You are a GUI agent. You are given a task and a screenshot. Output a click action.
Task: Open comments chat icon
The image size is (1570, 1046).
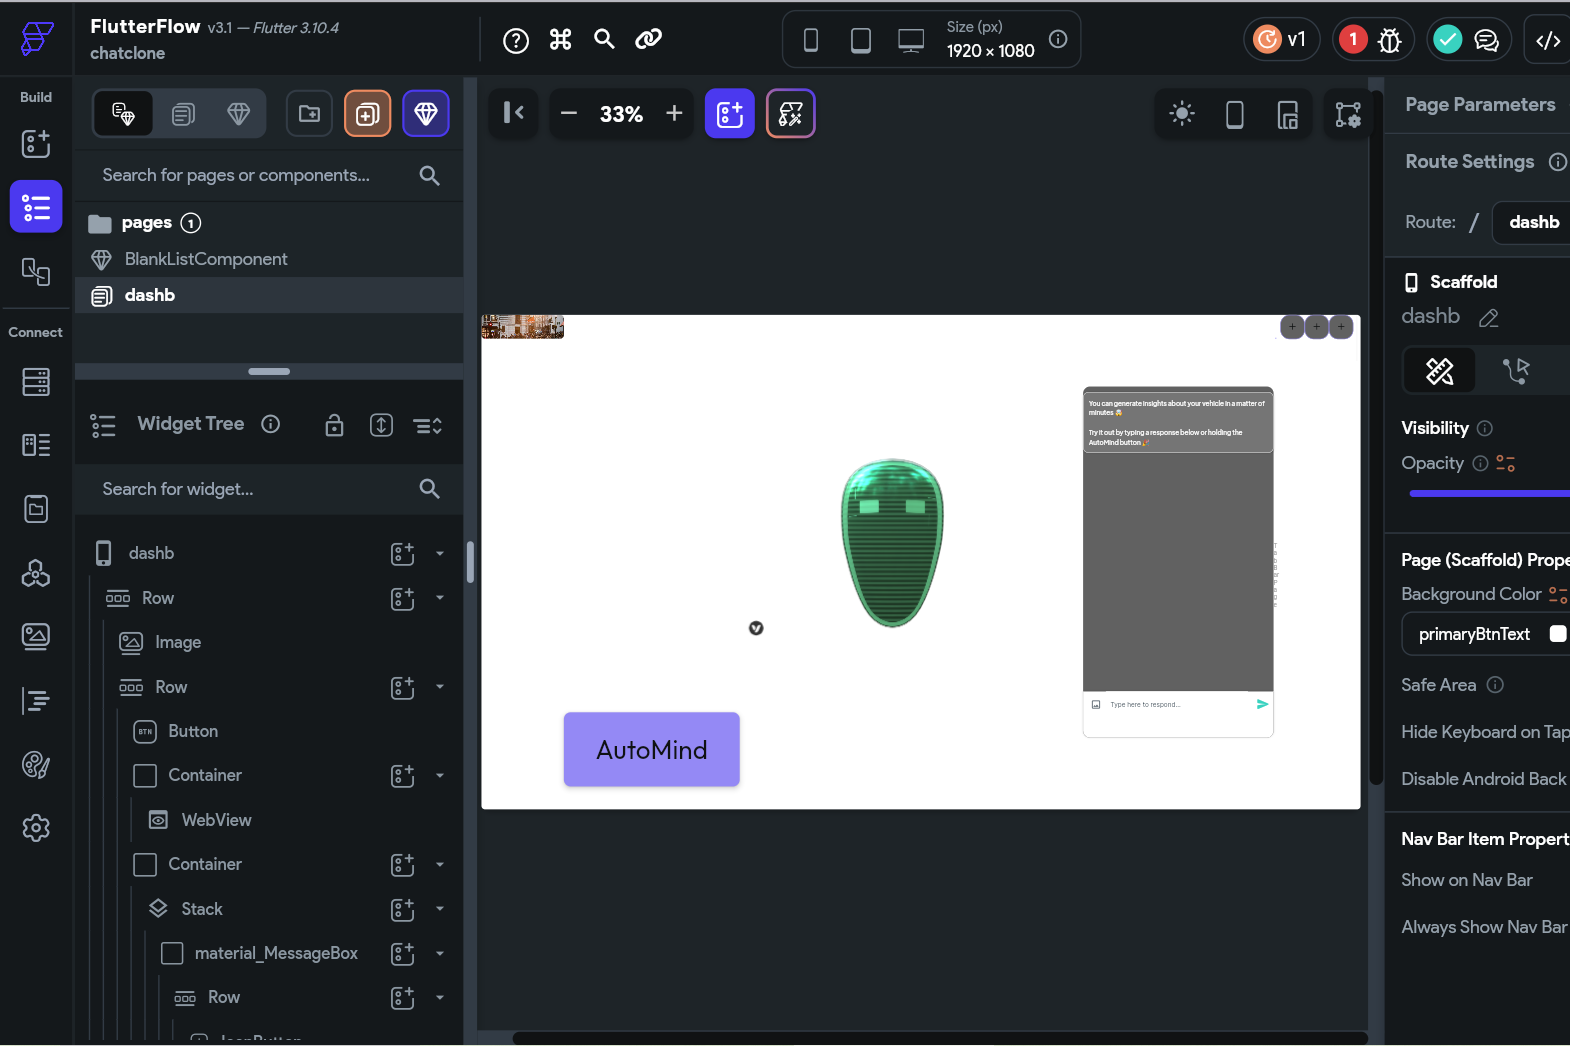coord(1487,40)
